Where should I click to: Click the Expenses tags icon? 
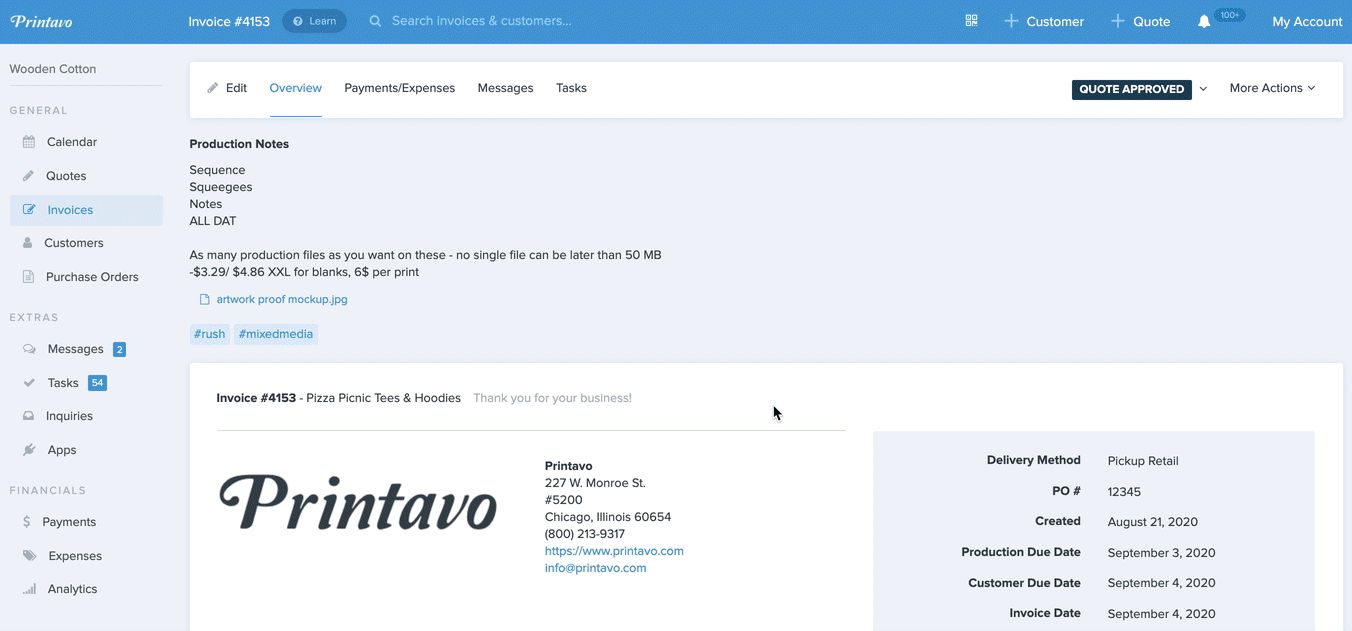click(x=29, y=556)
